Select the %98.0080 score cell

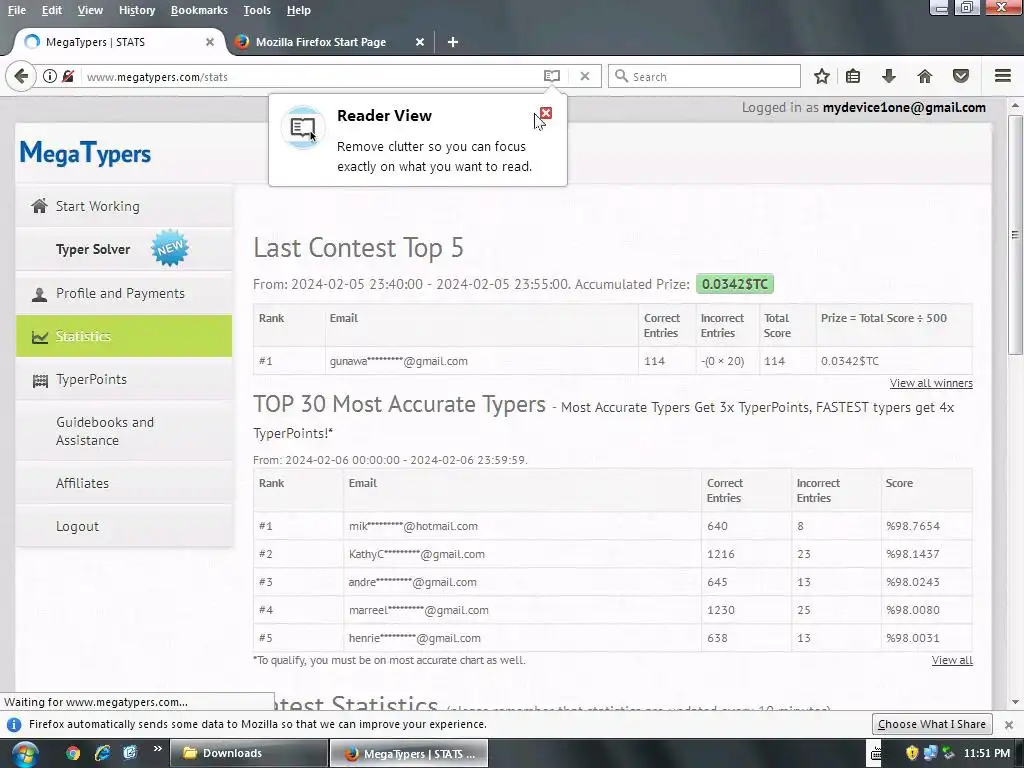pos(926,610)
